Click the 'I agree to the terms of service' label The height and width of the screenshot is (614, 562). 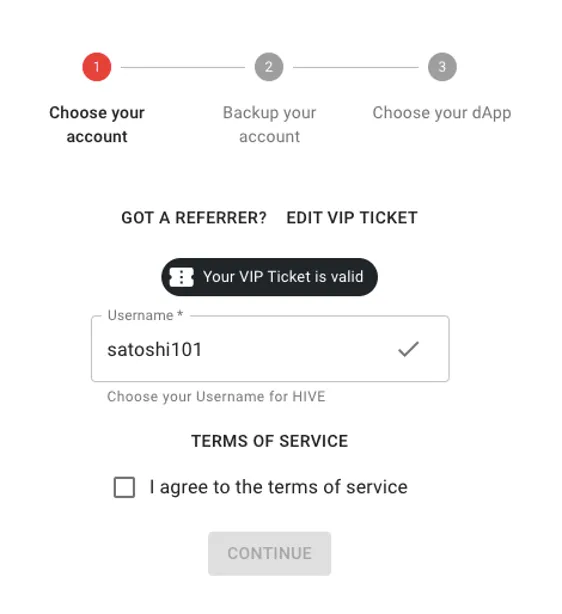(x=278, y=487)
